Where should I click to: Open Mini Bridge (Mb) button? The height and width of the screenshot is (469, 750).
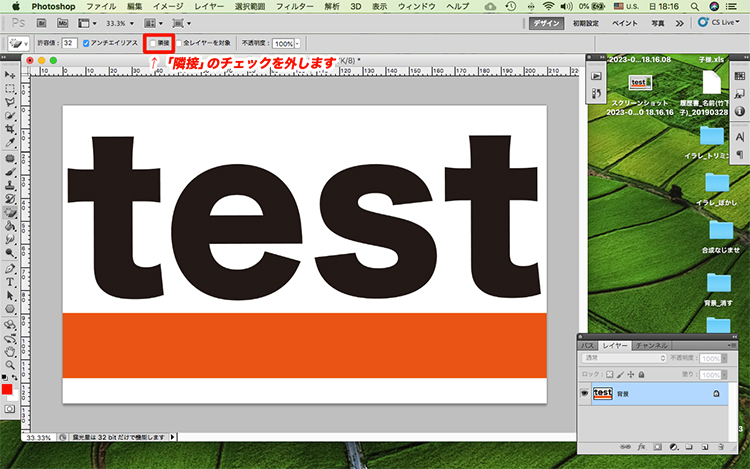tap(61, 22)
